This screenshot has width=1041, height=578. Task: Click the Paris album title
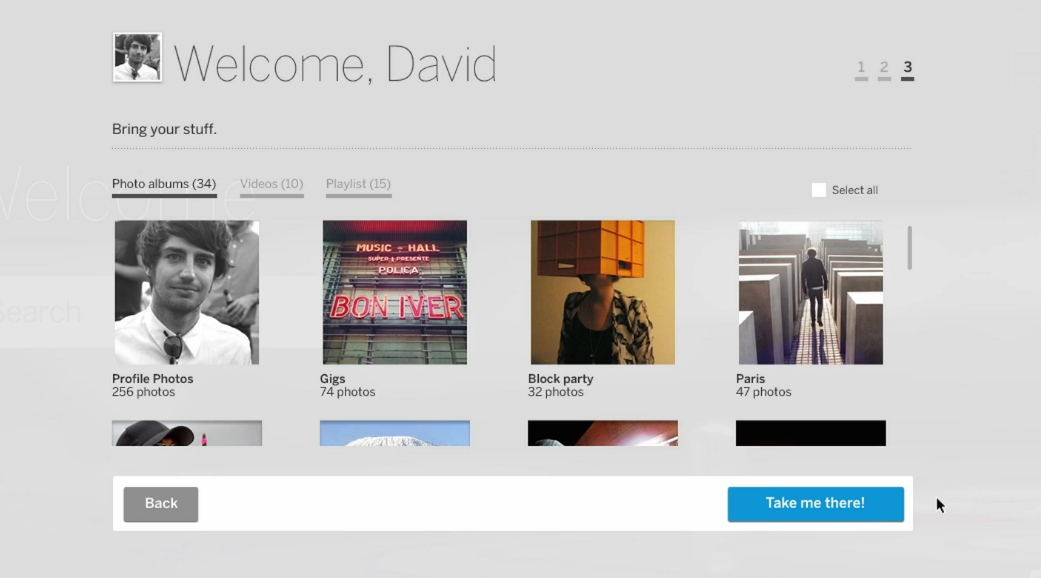[x=751, y=379]
